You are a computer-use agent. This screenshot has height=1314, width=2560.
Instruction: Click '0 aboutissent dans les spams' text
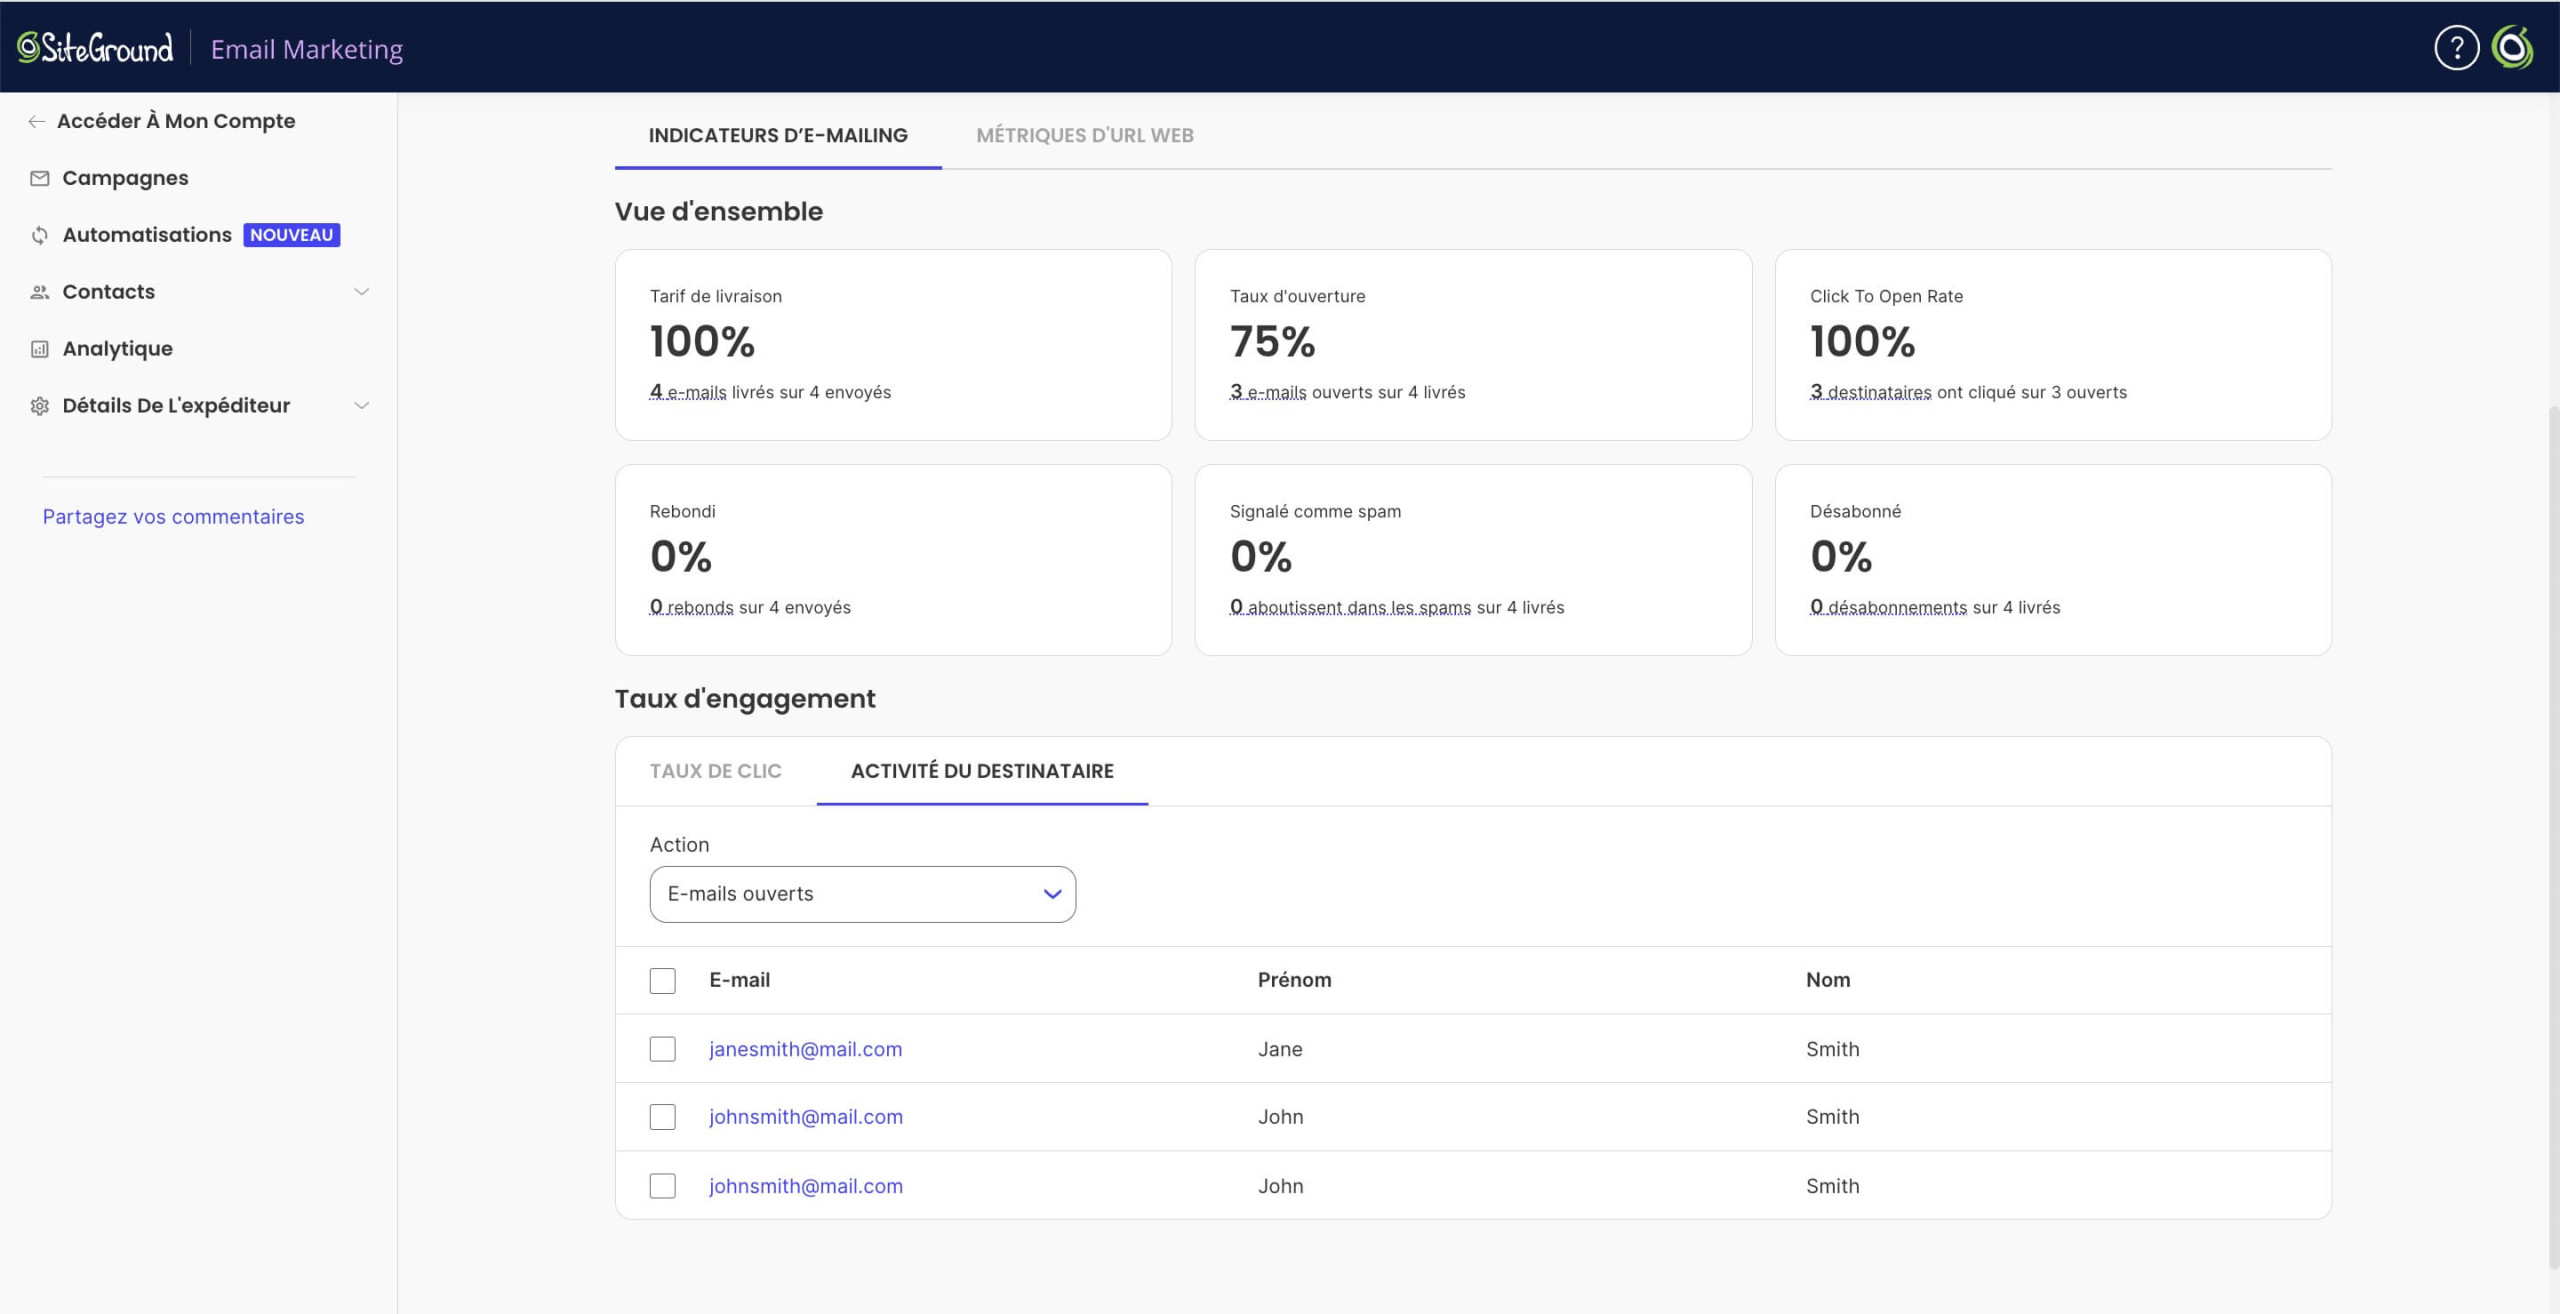click(1350, 607)
